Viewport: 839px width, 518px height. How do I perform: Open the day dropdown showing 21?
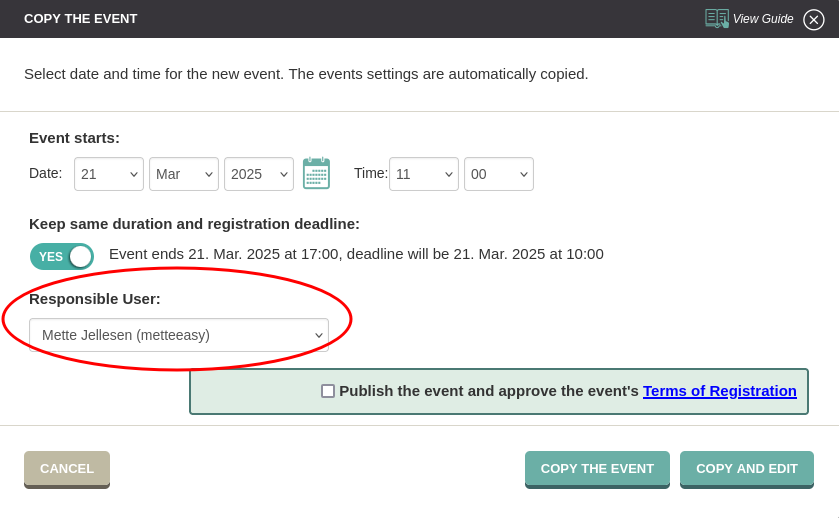click(109, 174)
